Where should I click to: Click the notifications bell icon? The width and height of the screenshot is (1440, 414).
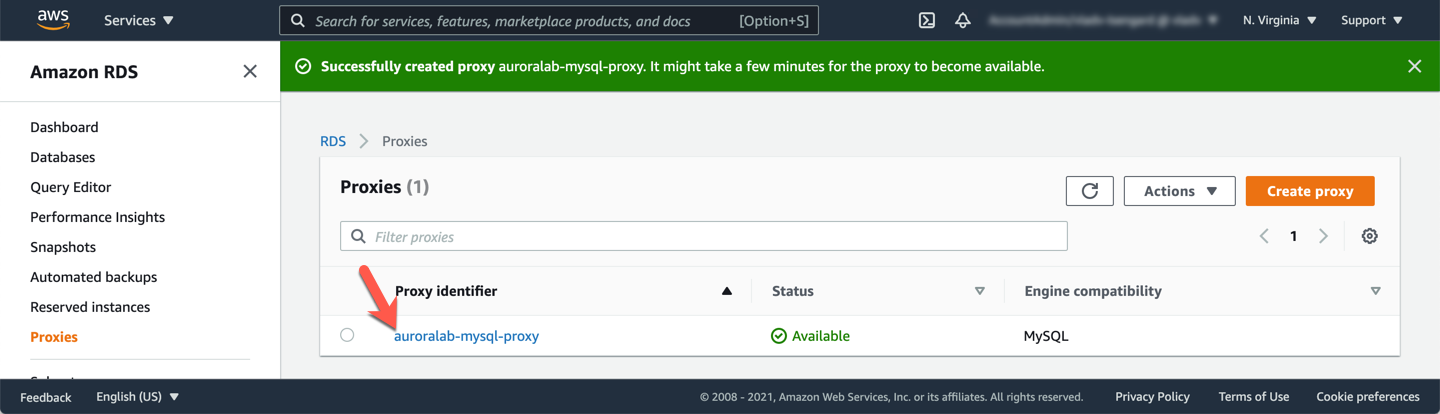962,20
